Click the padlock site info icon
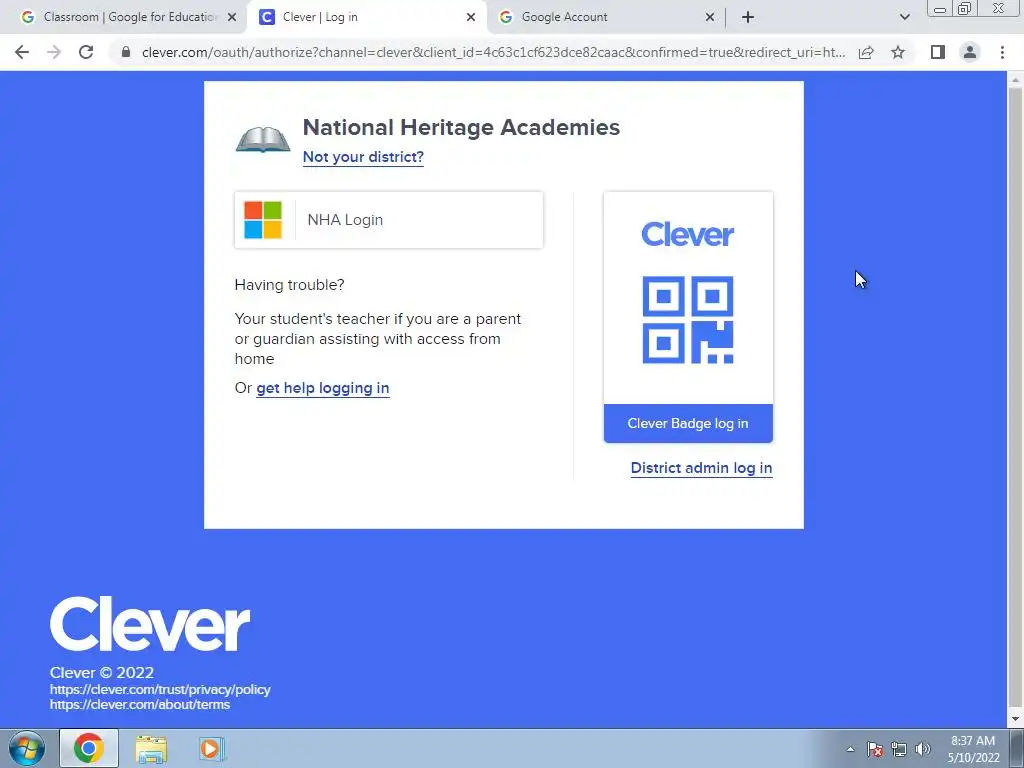The width and height of the screenshot is (1024, 768). pyautogui.click(x=125, y=52)
